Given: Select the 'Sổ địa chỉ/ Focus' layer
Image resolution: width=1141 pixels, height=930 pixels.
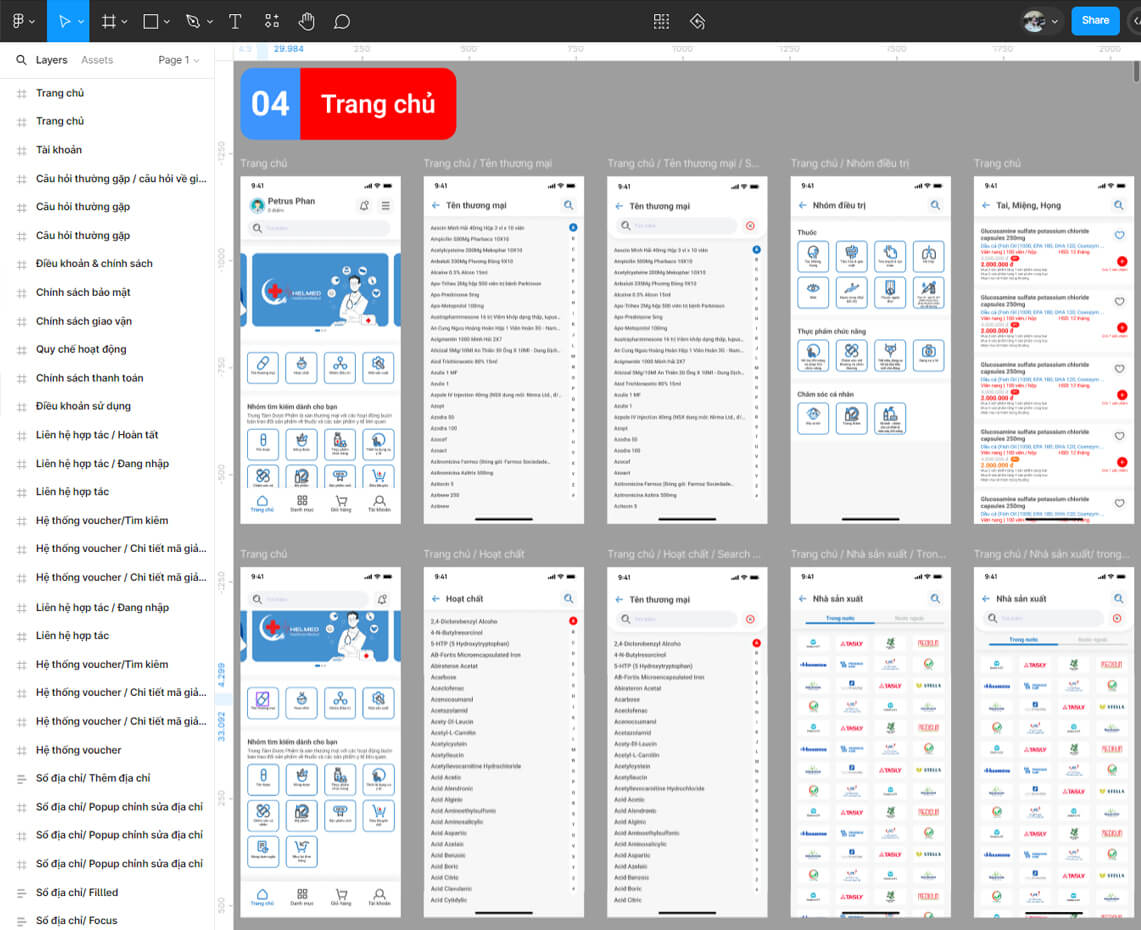Looking at the screenshot, I should pos(76,920).
